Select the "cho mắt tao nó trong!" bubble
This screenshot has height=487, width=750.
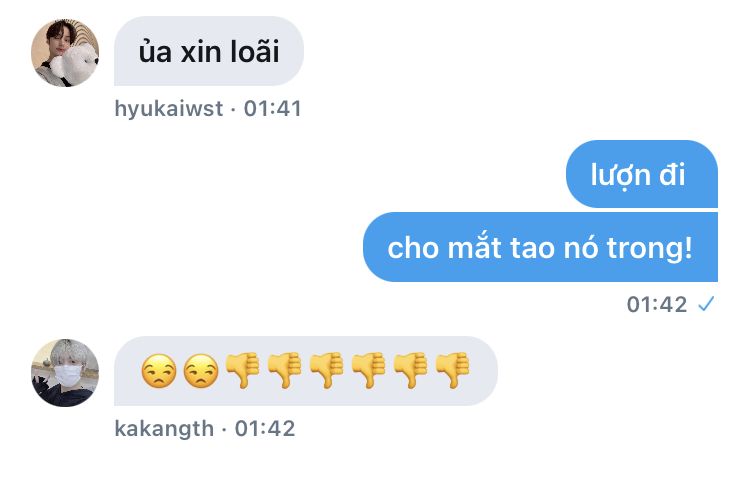[540, 247]
